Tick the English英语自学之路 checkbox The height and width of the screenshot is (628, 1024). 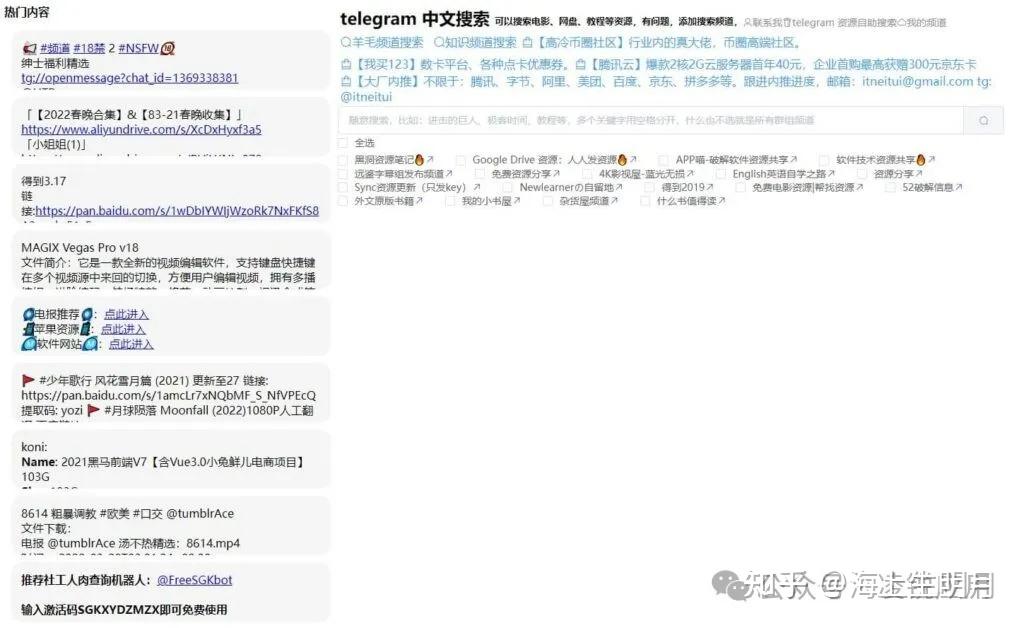pyautogui.click(x=721, y=174)
